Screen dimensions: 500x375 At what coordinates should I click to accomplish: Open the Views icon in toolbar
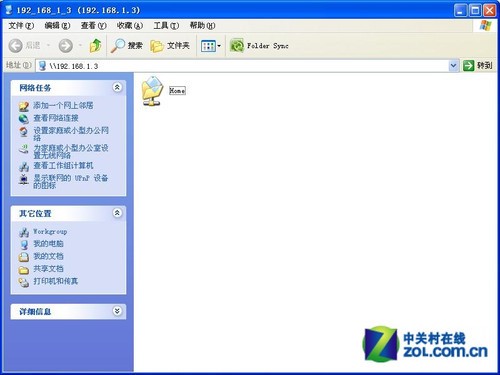[x=208, y=46]
